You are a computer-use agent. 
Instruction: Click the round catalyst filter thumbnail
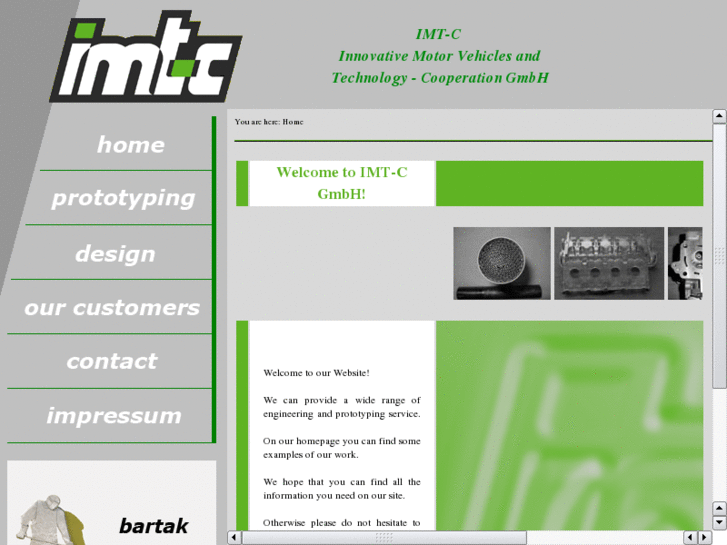click(502, 263)
